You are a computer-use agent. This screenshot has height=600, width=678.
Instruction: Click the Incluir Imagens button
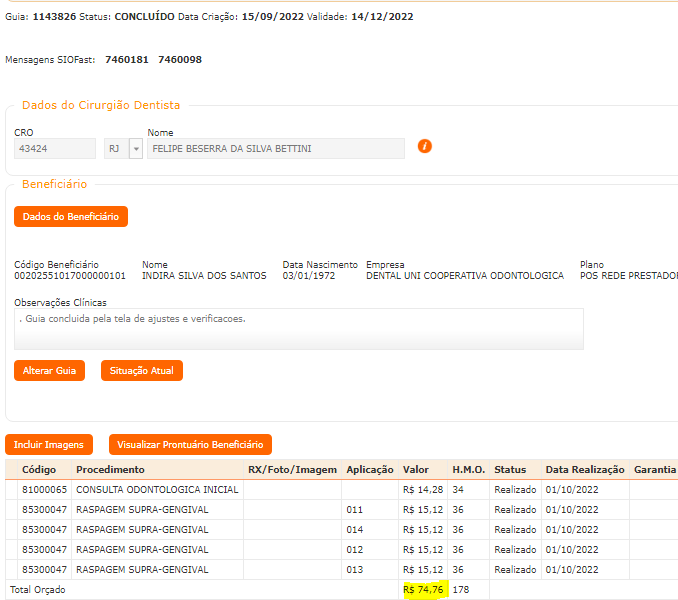[50, 444]
